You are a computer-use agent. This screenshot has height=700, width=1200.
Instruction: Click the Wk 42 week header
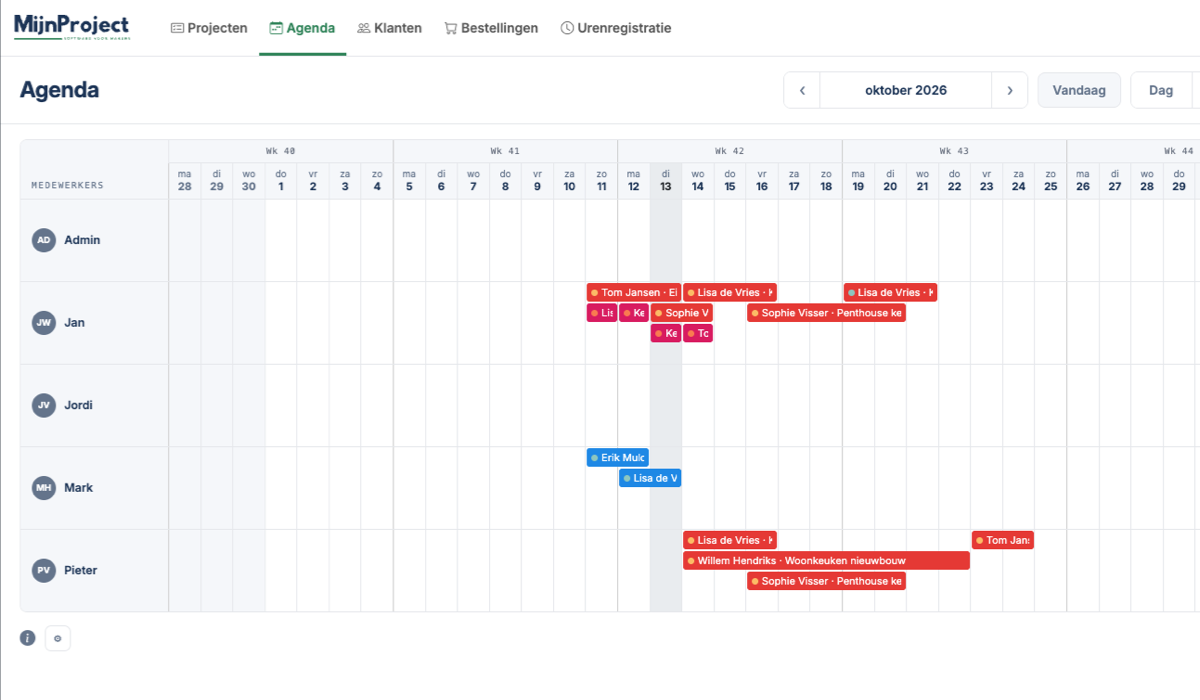(x=730, y=151)
